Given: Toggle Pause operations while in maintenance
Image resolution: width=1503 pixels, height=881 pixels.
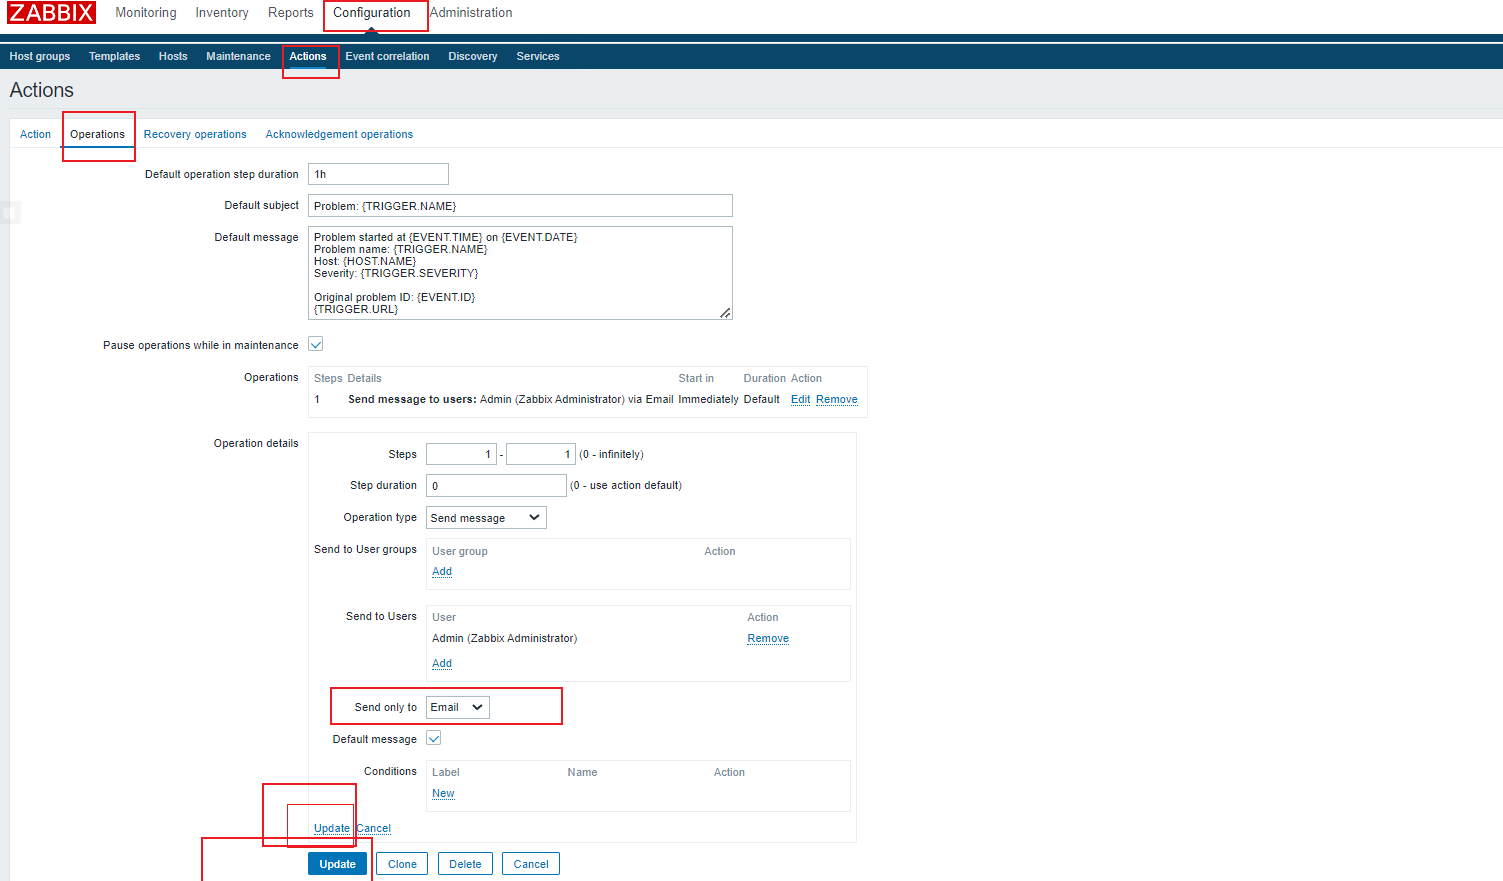Looking at the screenshot, I should click(x=316, y=344).
